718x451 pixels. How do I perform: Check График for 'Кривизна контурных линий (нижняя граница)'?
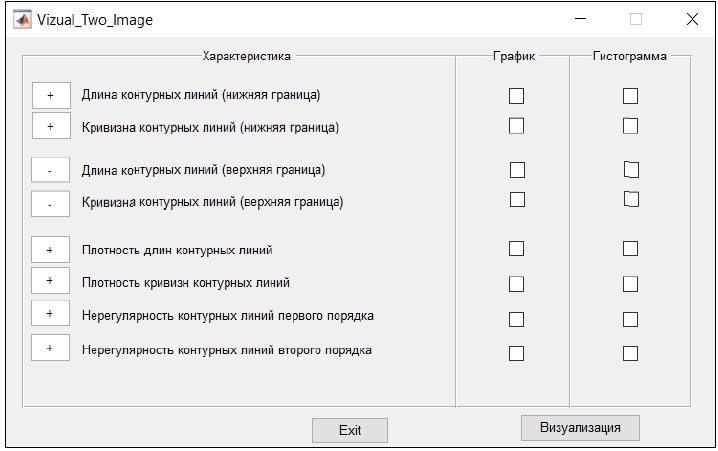click(517, 126)
